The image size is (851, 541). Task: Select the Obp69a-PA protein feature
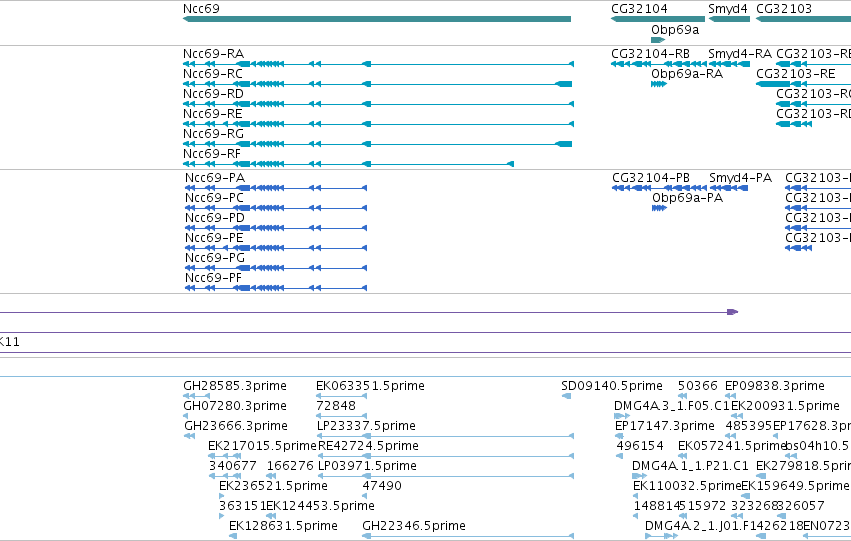[x=659, y=208]
